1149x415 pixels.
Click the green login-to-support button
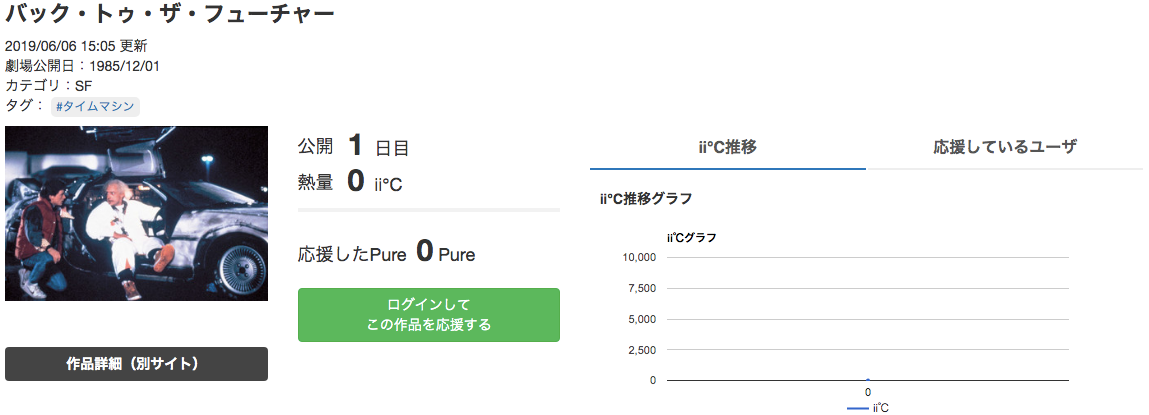pos(429,315)
